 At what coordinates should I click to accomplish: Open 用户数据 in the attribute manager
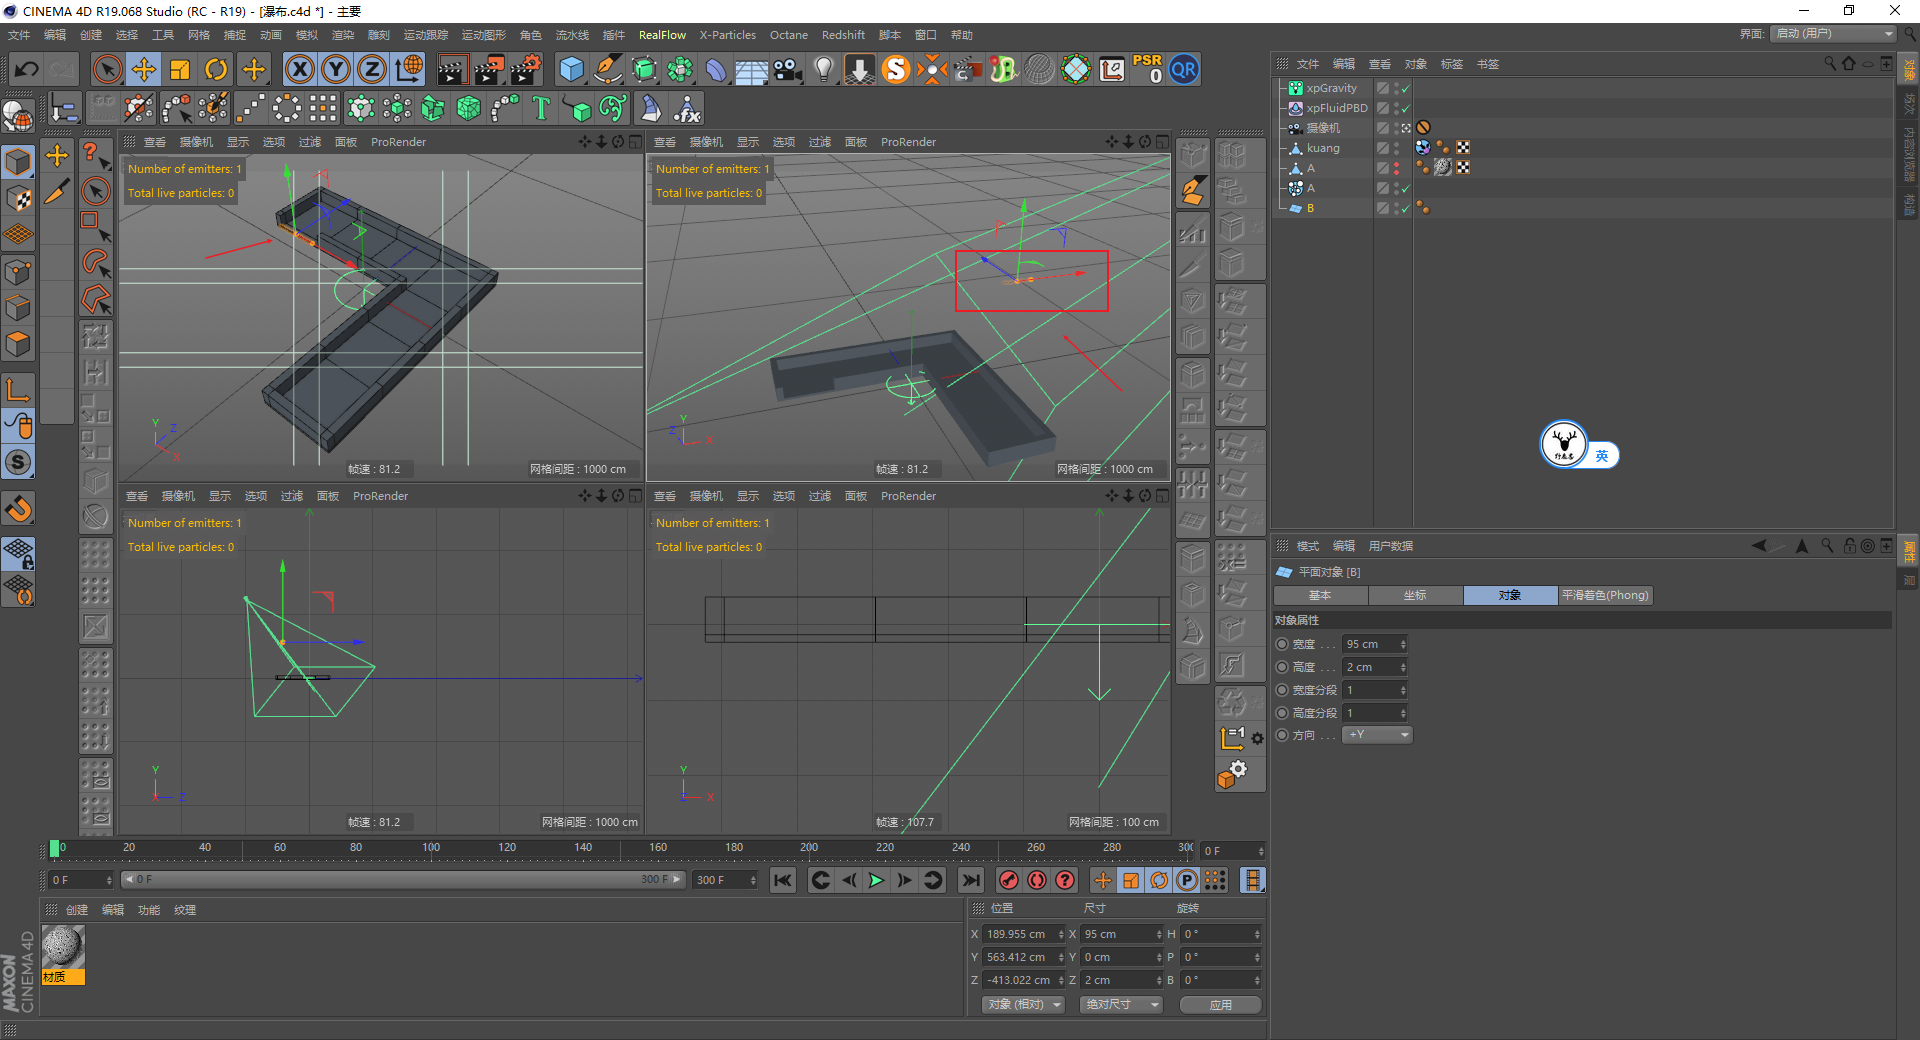[x=1390, y=546]
